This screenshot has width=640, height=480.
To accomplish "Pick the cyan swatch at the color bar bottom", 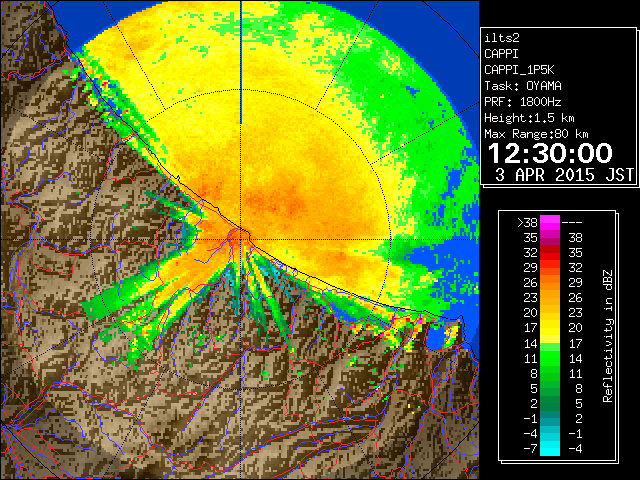I will click(x=550, y=449).
